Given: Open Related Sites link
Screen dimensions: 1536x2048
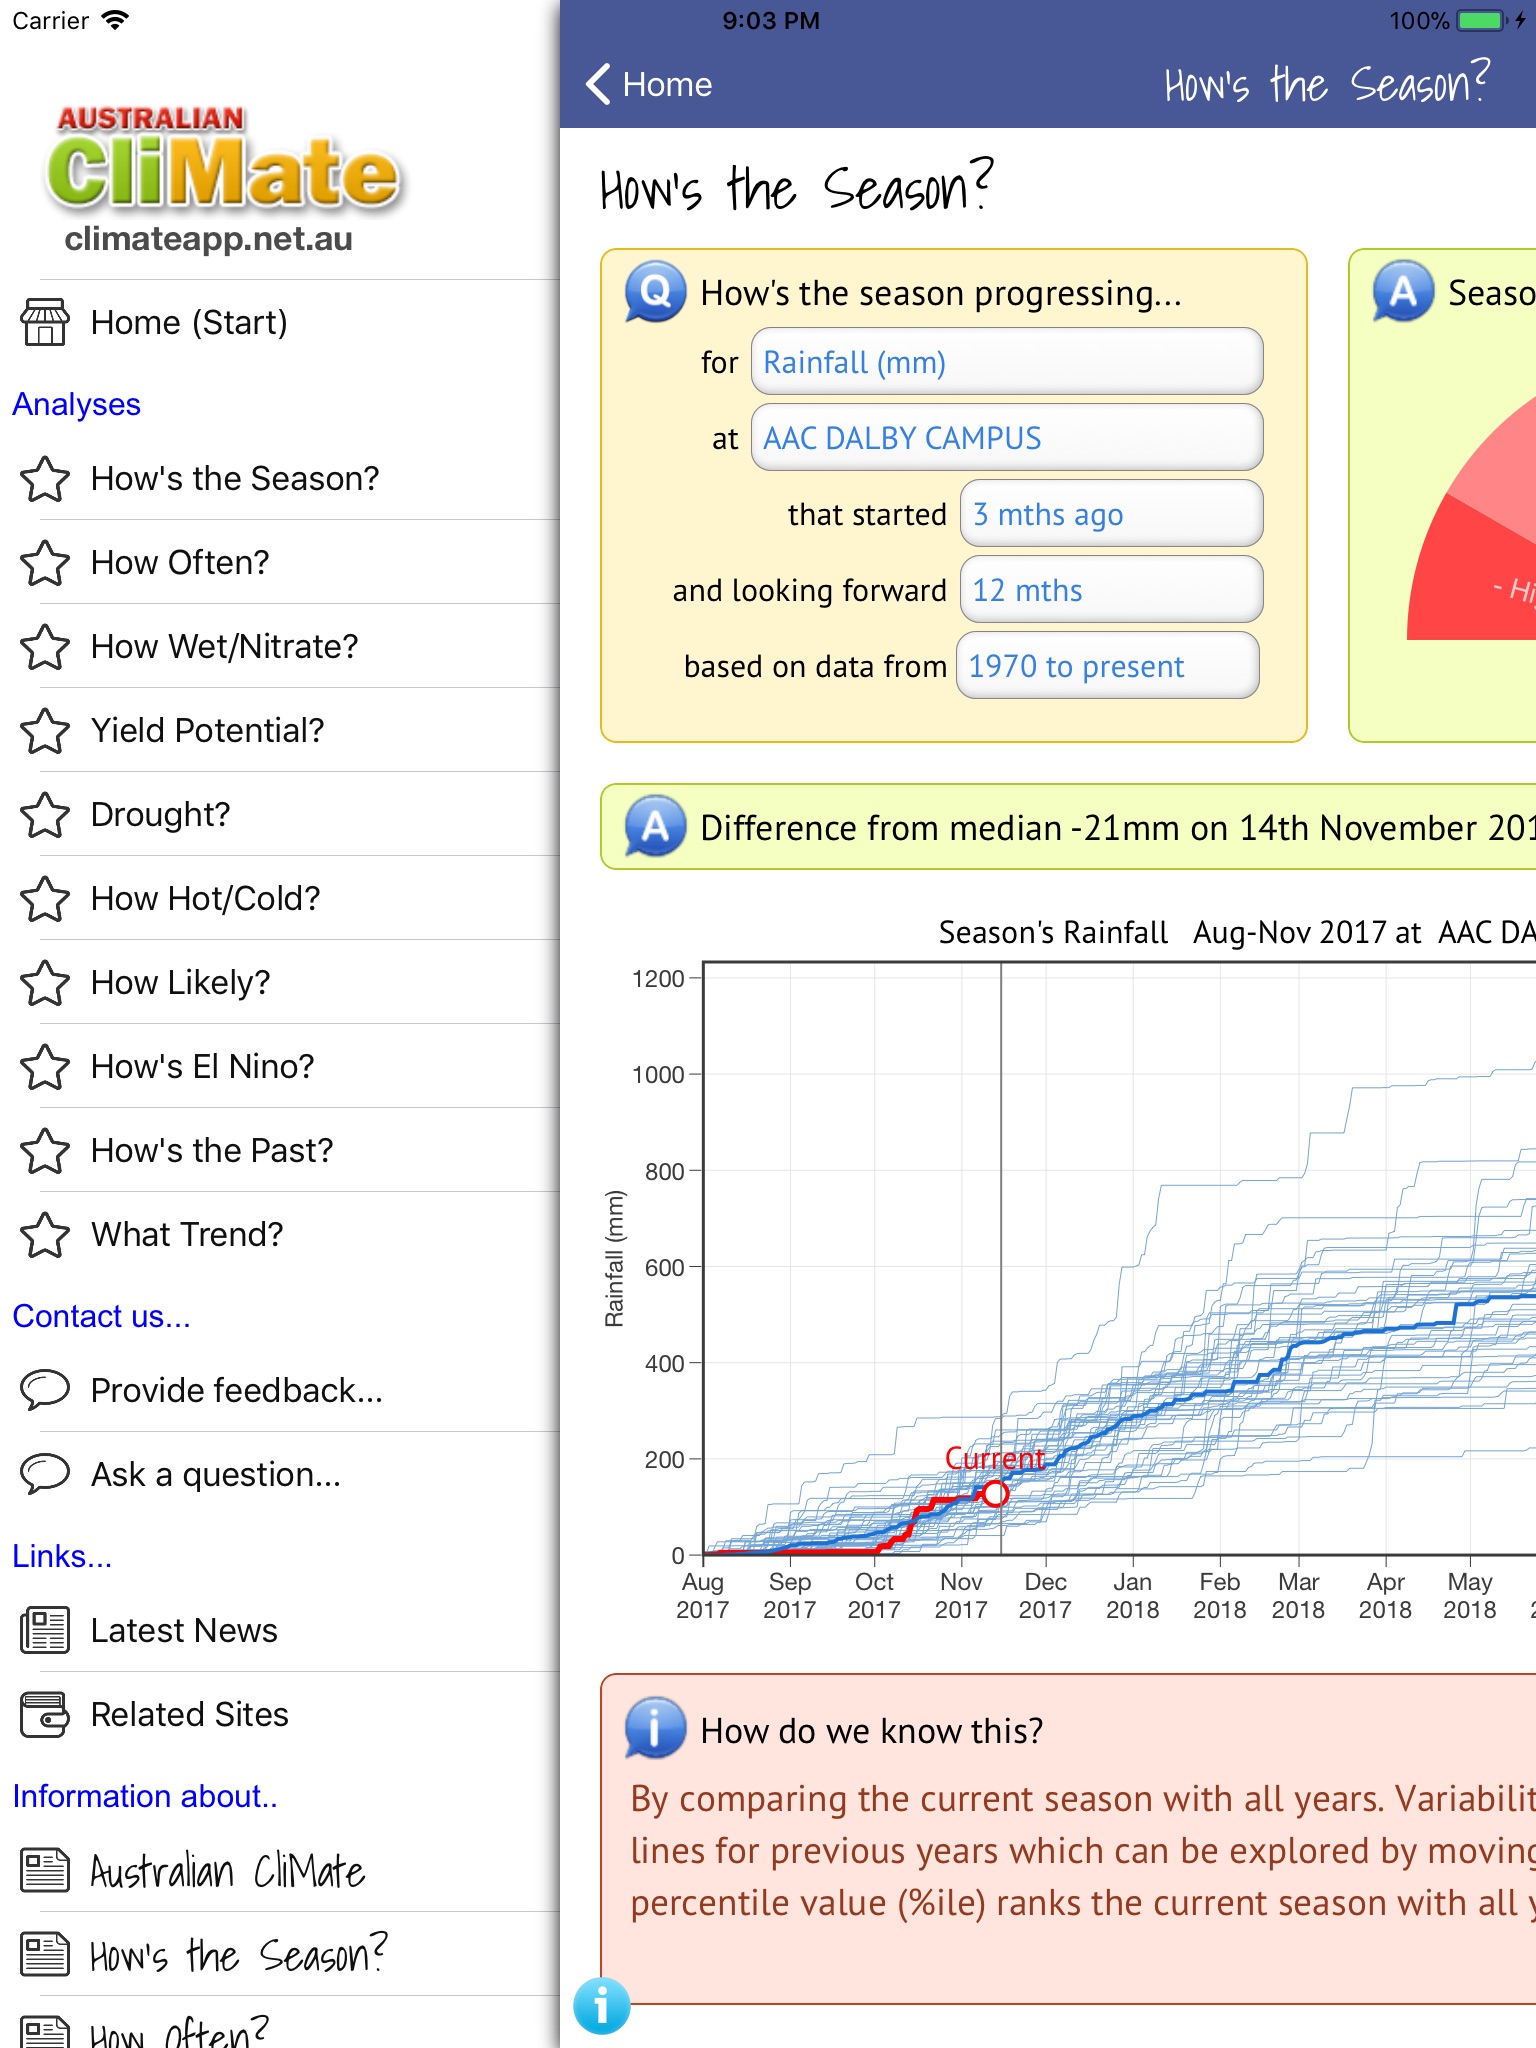Looking at the screenshot, I should click(x=280, y=1714).
